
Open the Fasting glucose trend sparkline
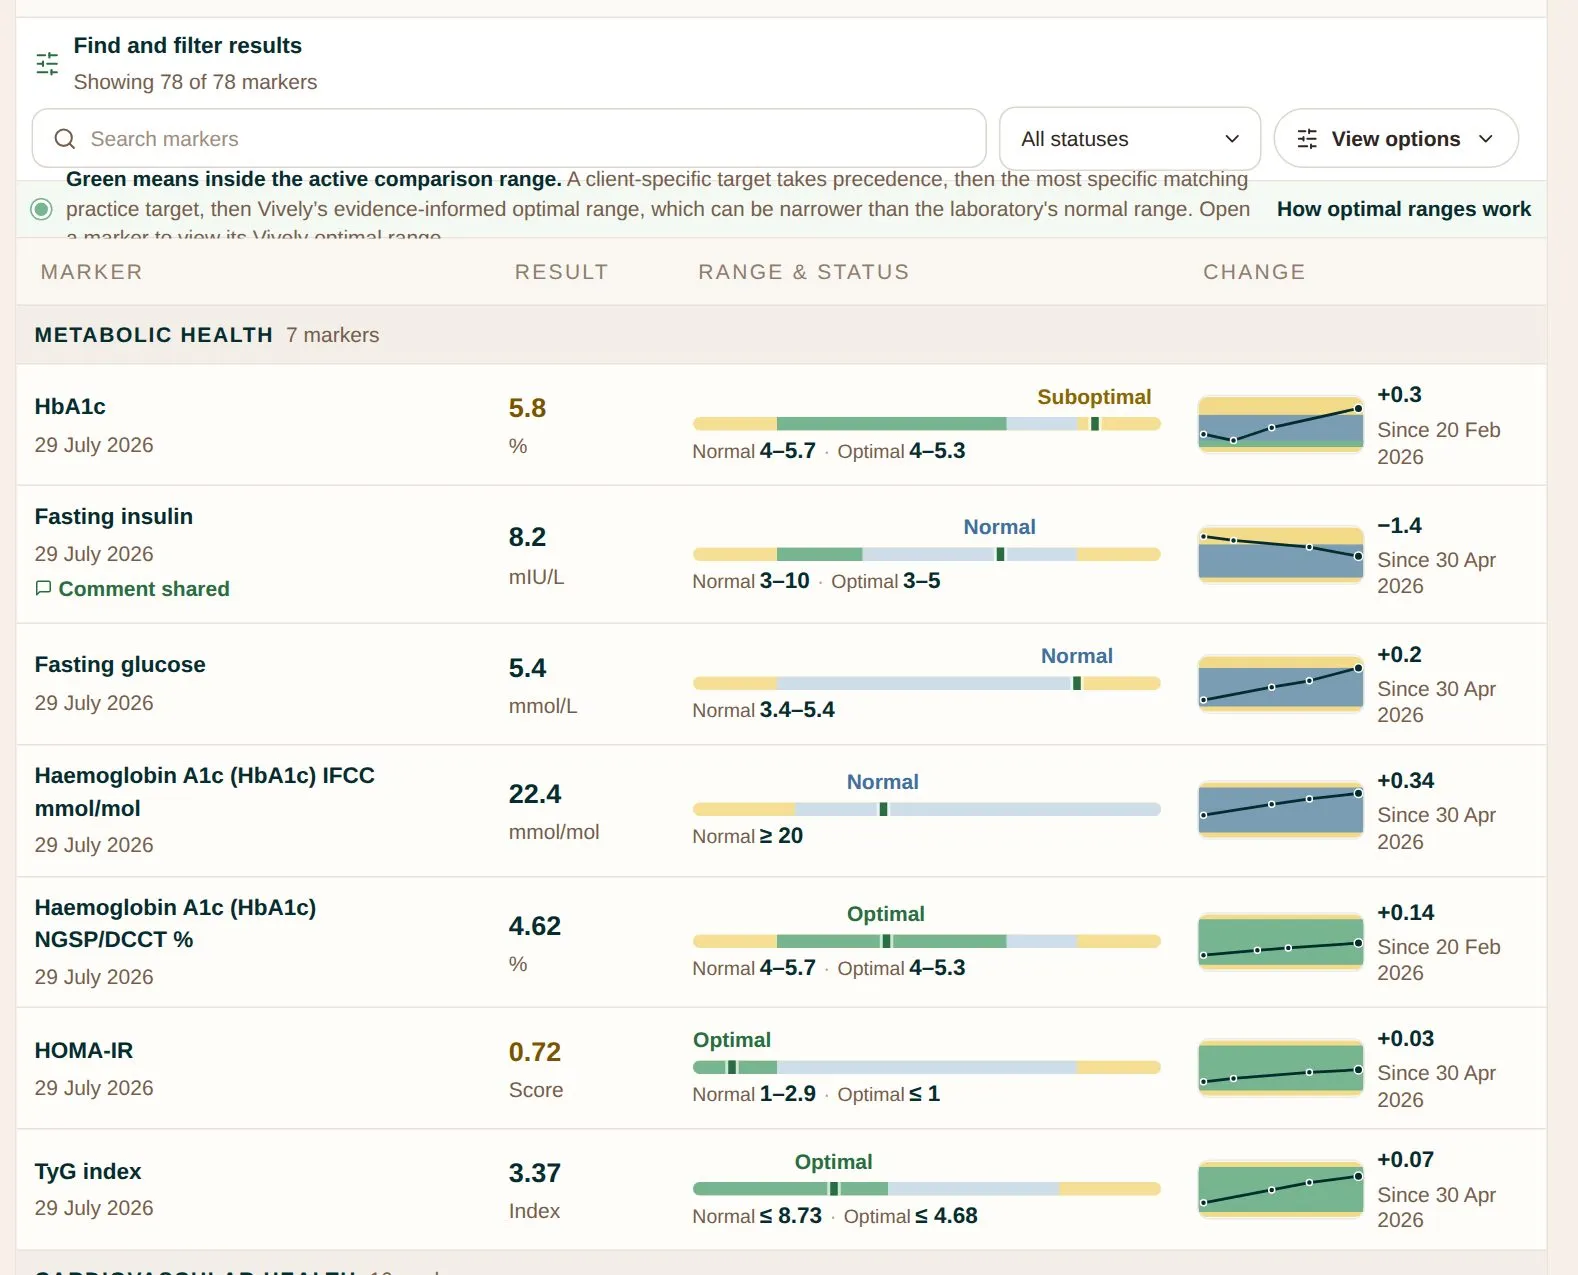(1281, 684)
